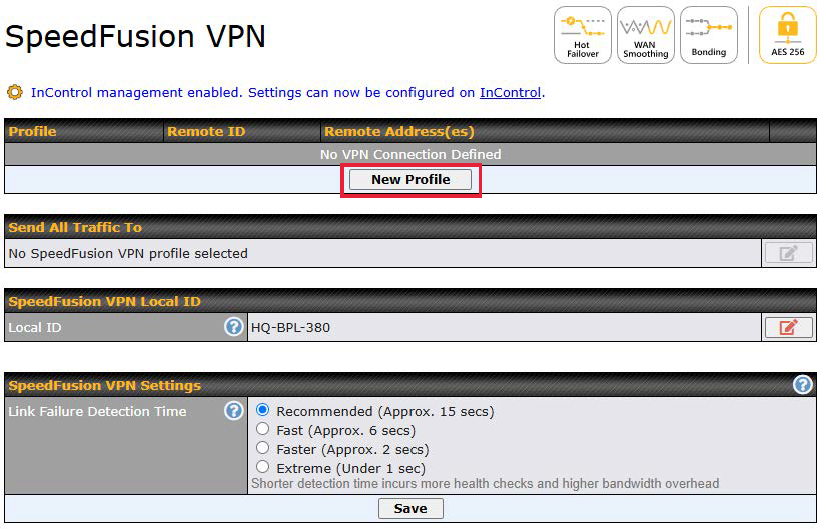Click the InControl gear icon
The height and width of the screenshot is (530, 826).
pyautogui.click(x=15, y=93)
